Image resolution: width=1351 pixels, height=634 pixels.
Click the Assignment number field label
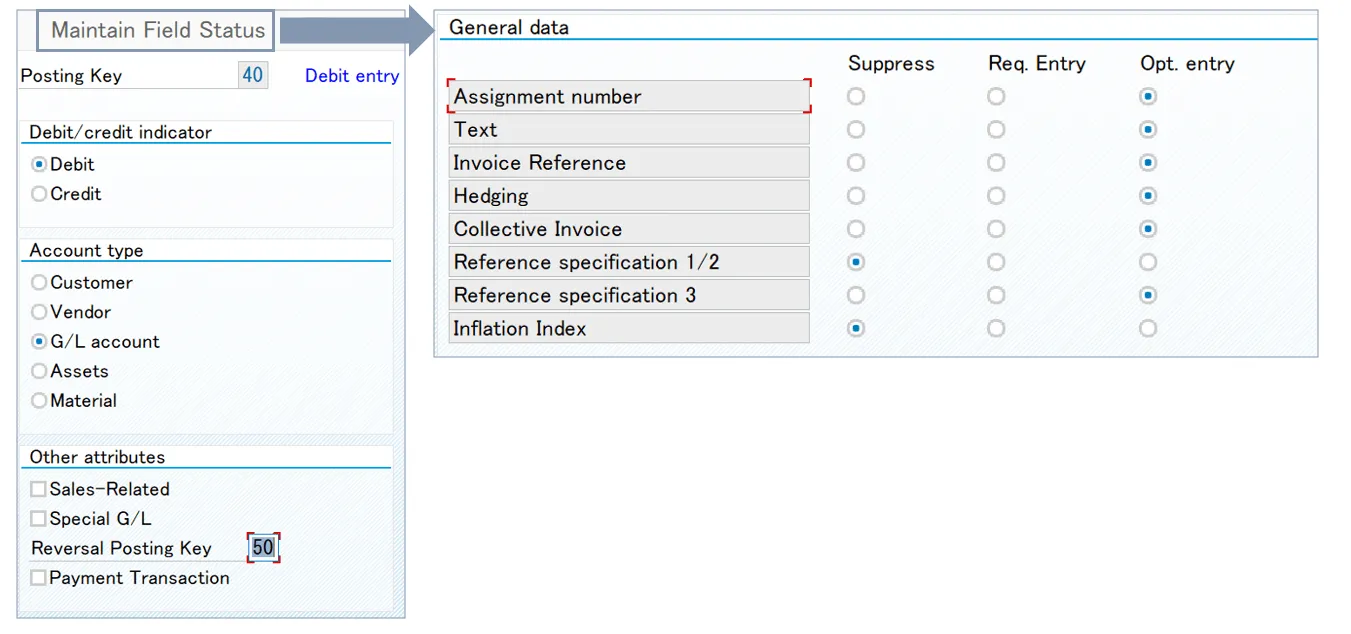[628, 97]
